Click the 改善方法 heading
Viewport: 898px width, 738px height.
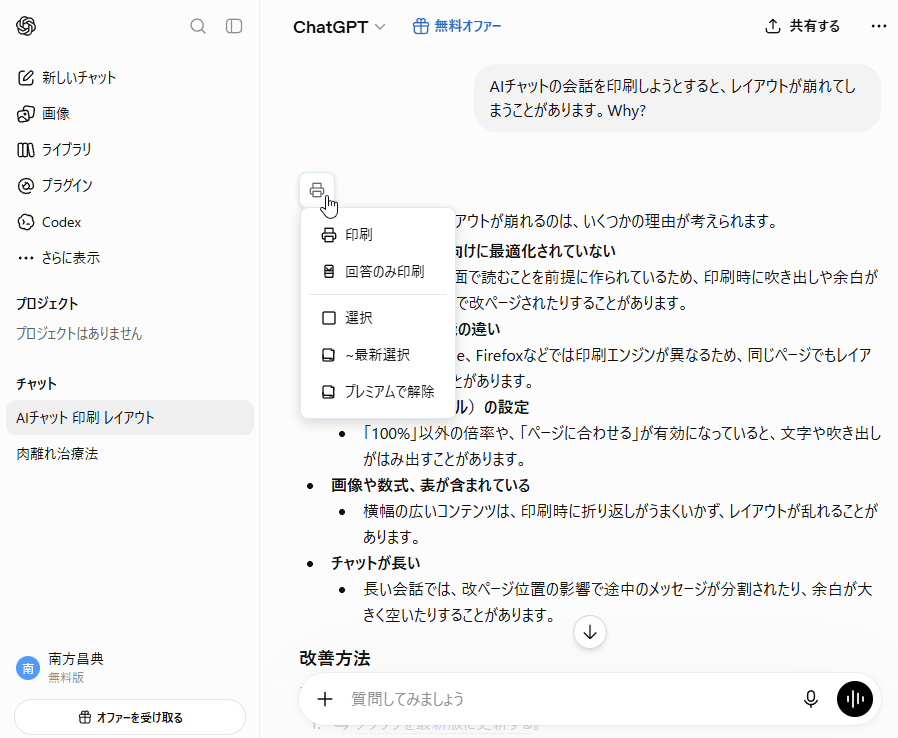click(x=334, y=658)
